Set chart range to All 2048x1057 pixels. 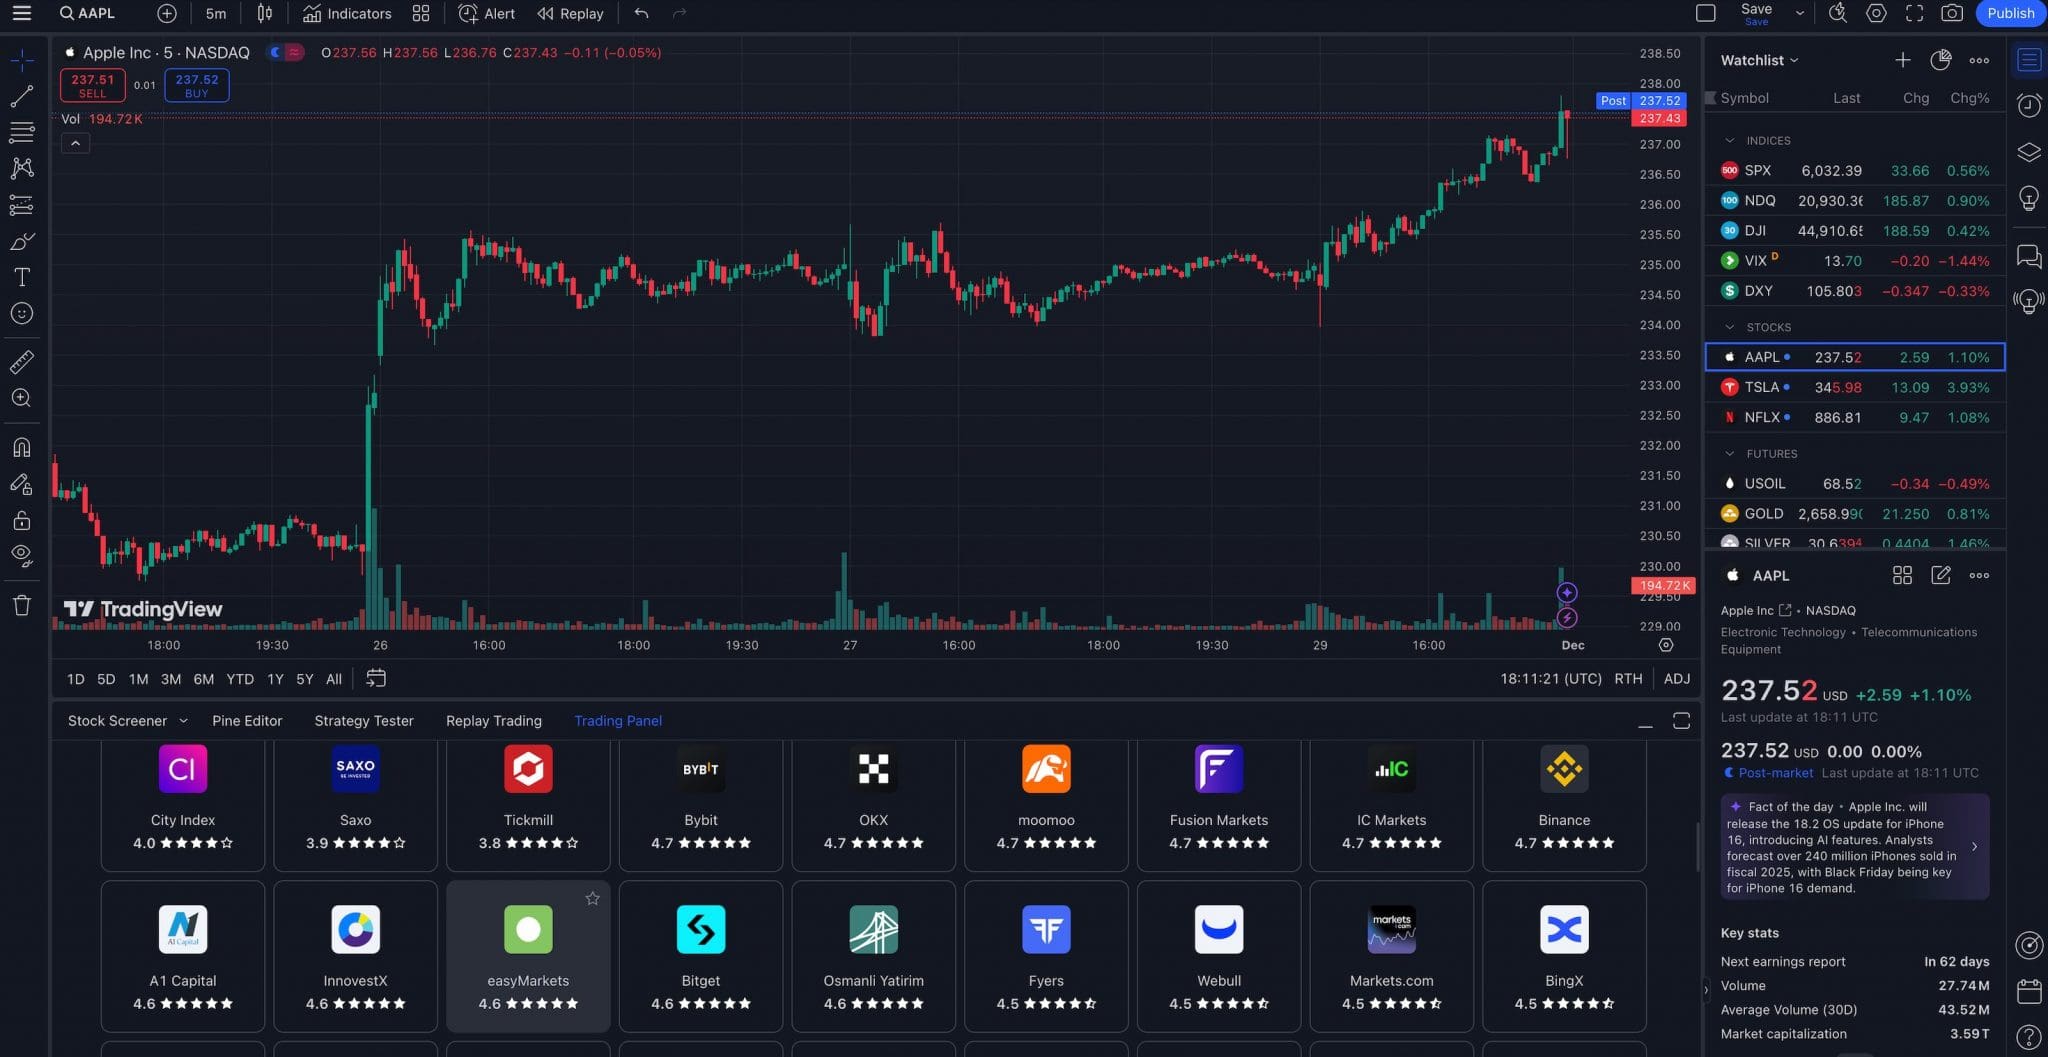click(x=334, y=679)
